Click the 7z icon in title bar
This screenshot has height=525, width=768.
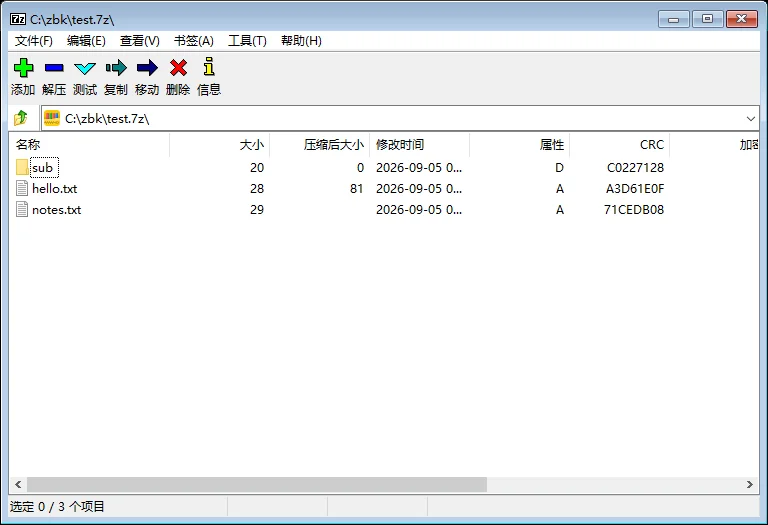click(x=18, y=19)
